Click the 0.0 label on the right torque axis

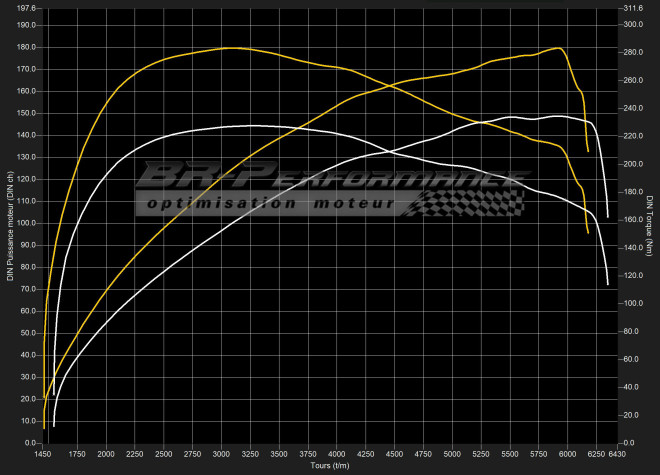pos(628,442)
